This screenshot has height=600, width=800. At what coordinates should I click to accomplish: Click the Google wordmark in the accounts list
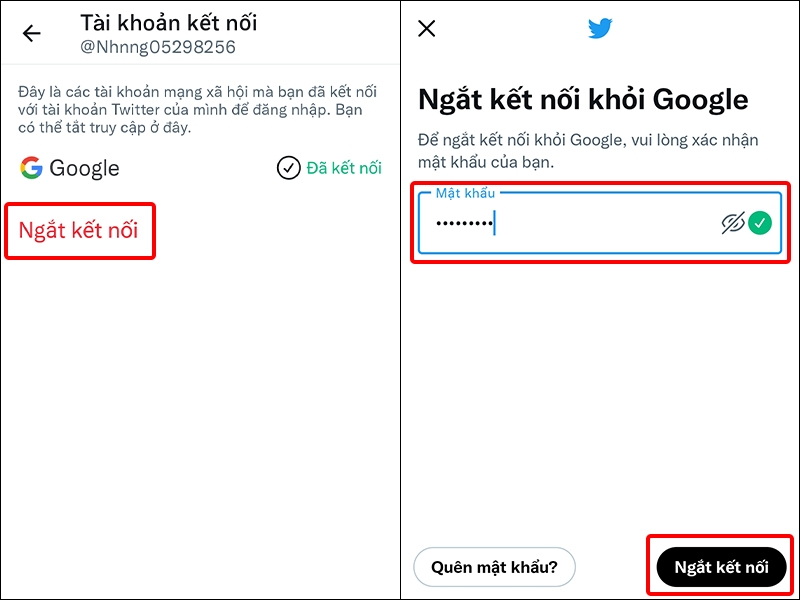pyautogui.click(x=84, y=168)
